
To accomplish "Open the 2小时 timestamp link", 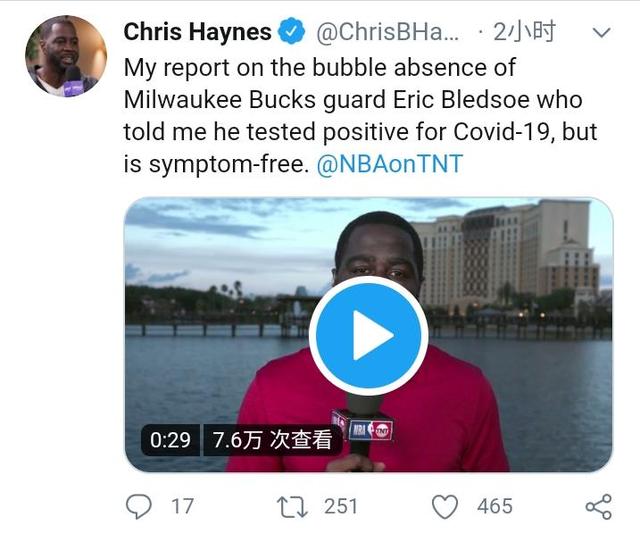I will [x=524, y=32].
